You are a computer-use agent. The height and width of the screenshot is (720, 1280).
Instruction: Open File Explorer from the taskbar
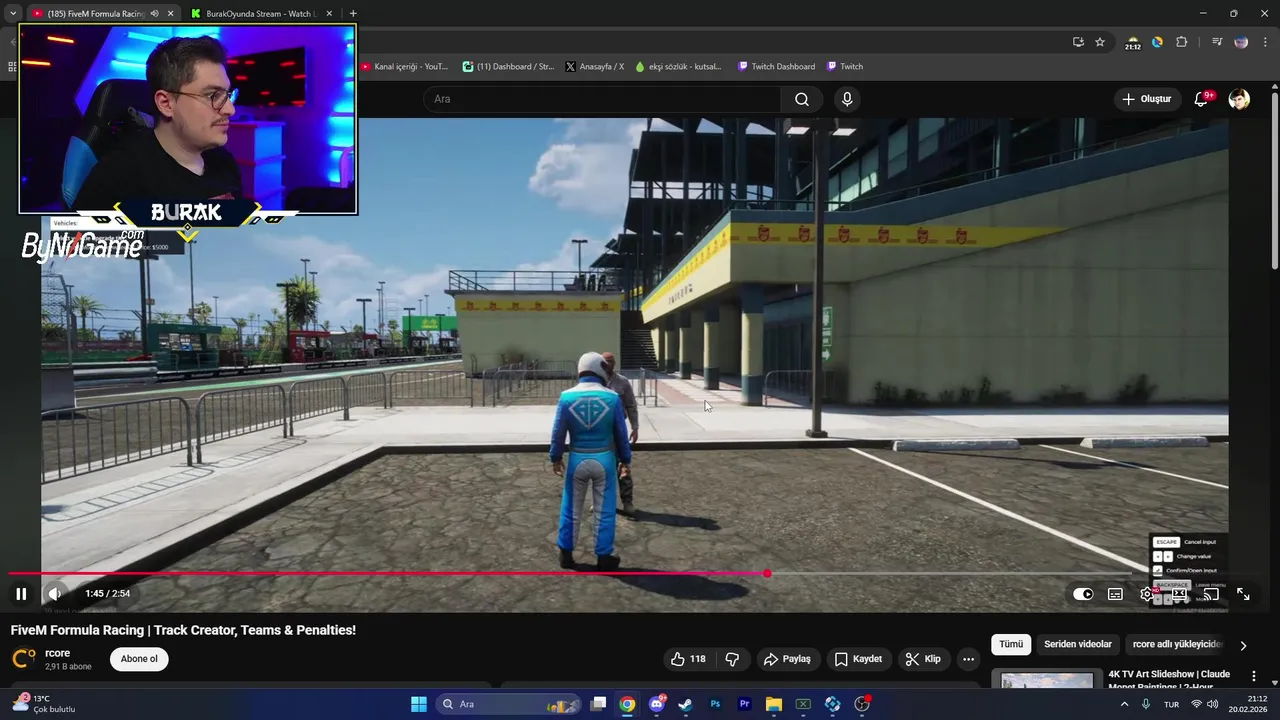[x=773, y=704]
